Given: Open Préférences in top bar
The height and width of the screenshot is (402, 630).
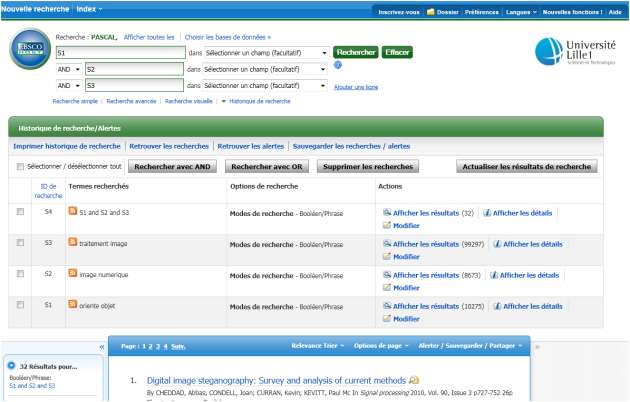Looking at the screenshot, I should coord(482,12).
